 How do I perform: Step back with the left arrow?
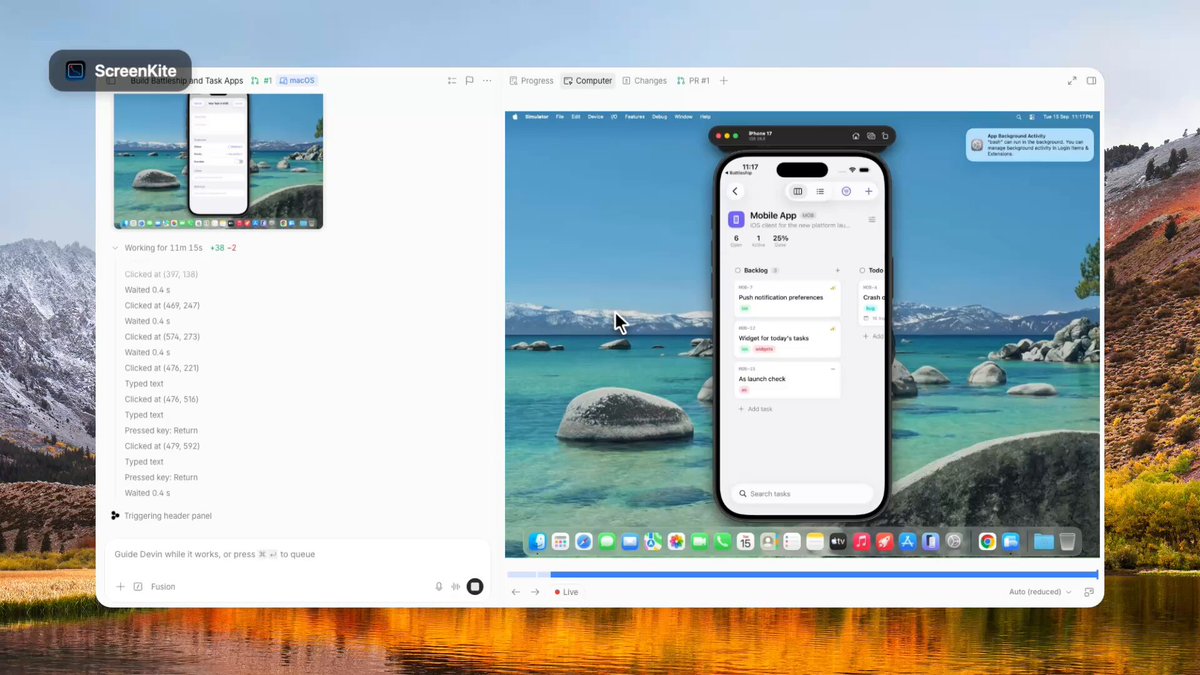click(516, 592)
